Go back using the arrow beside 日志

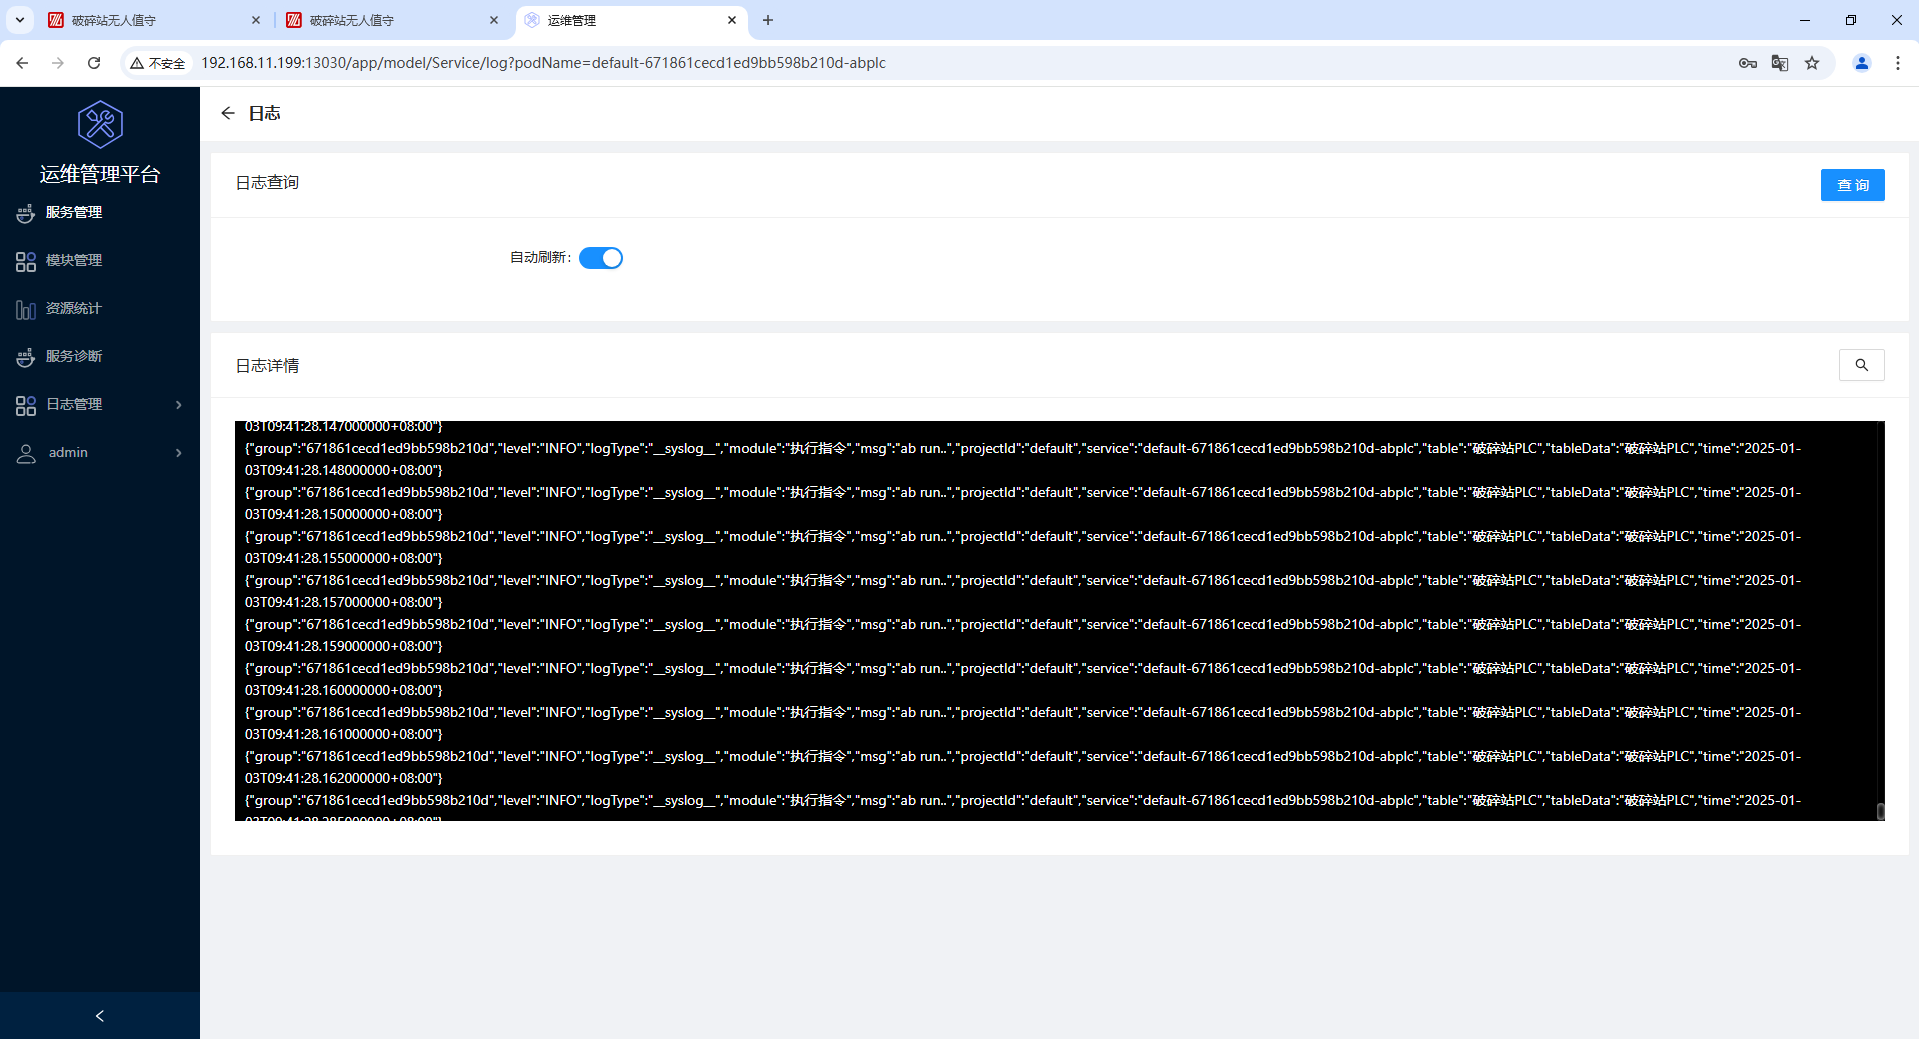click(228, 113)
